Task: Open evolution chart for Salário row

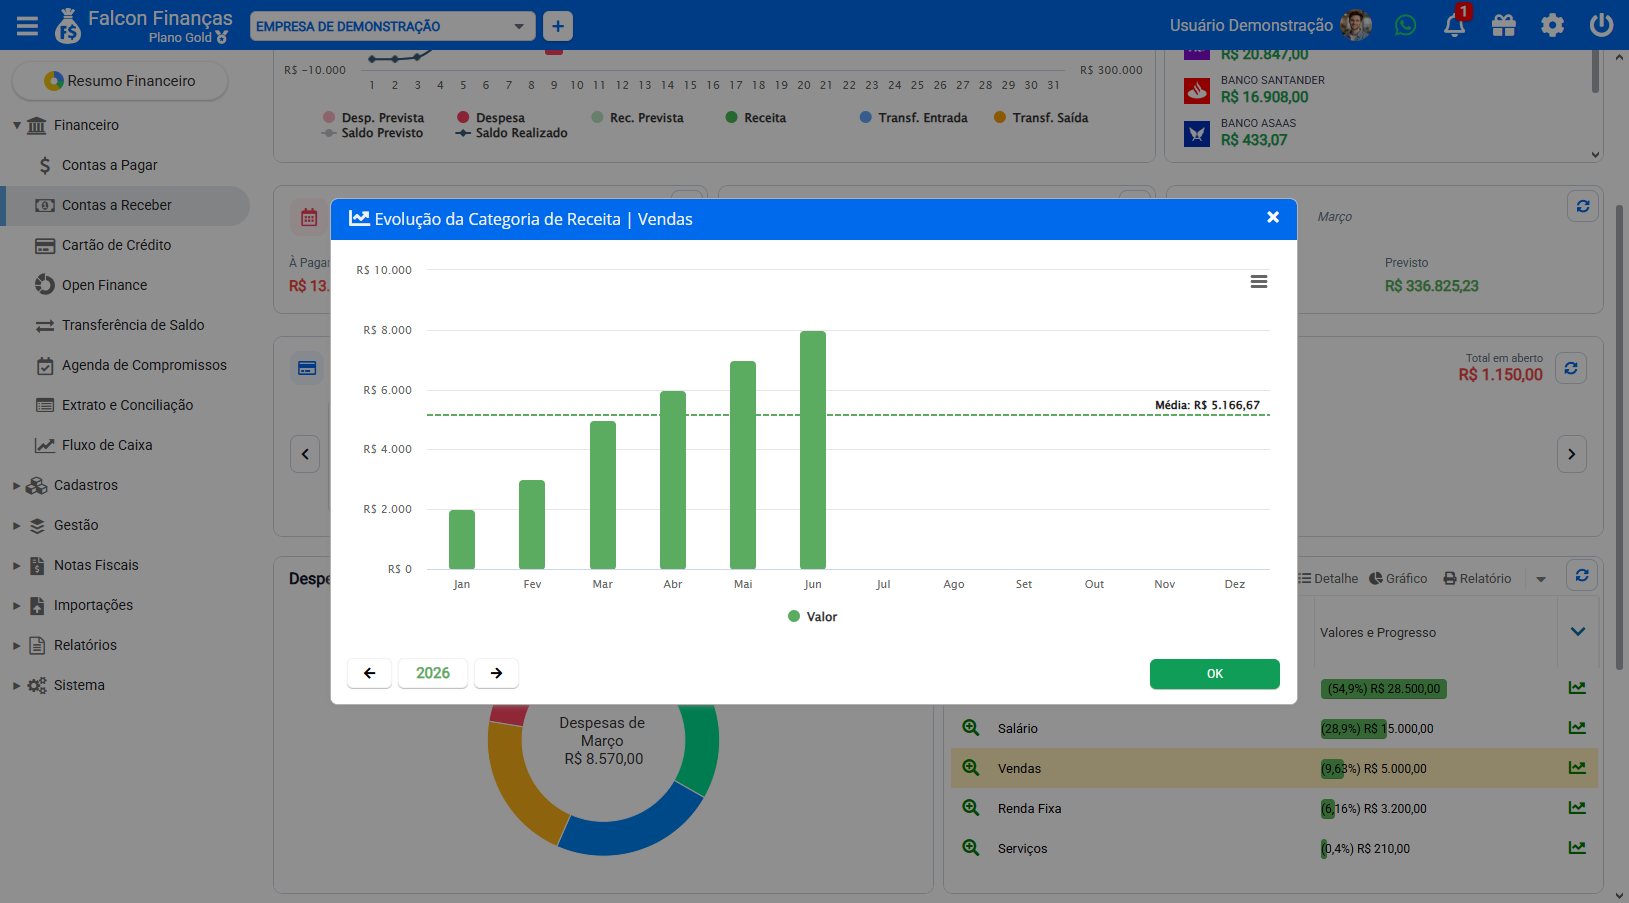Action: point(1577,728)
